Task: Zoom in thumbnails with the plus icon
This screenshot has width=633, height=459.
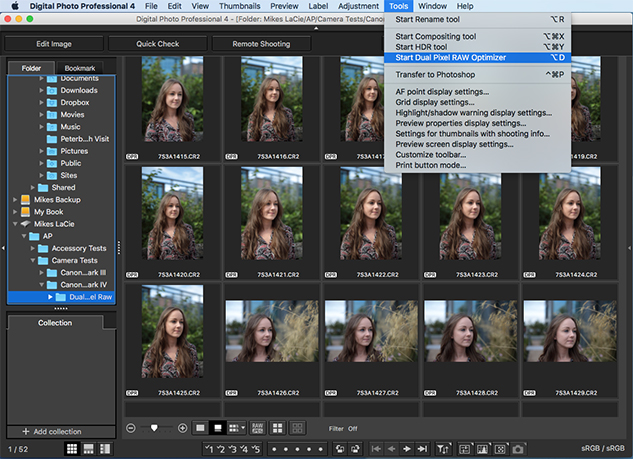Action: (x=182, y=428)
